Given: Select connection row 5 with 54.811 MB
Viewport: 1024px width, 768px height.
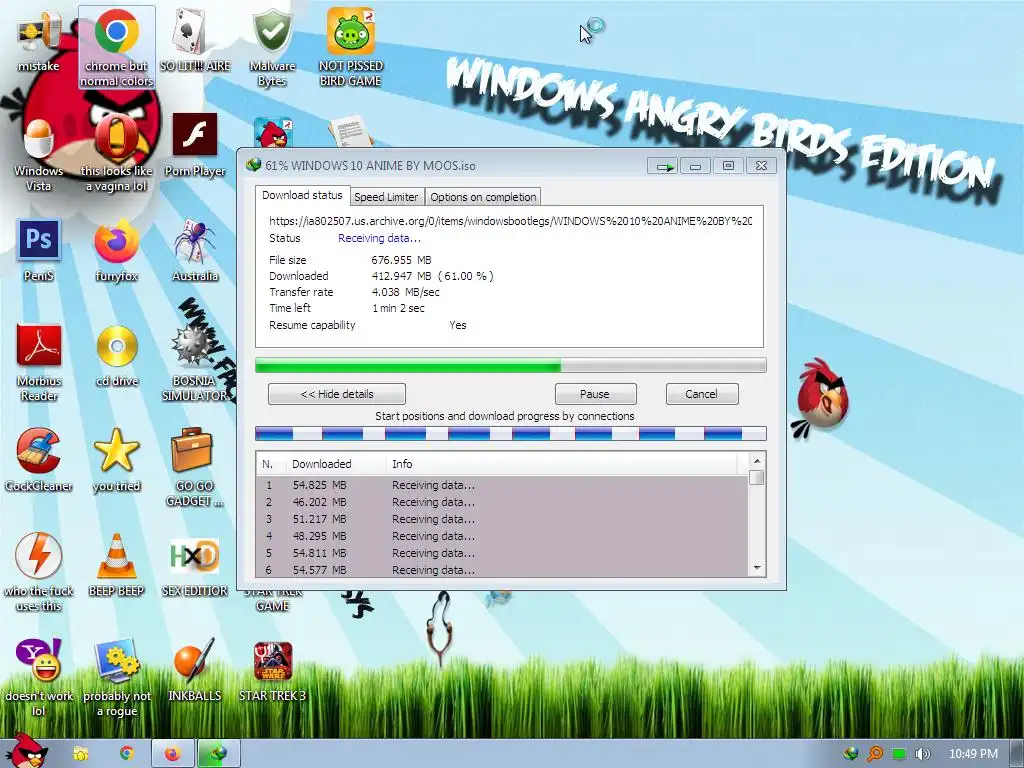Looking at the screenshot, I should pyautogui.click(x=502, y=553).
